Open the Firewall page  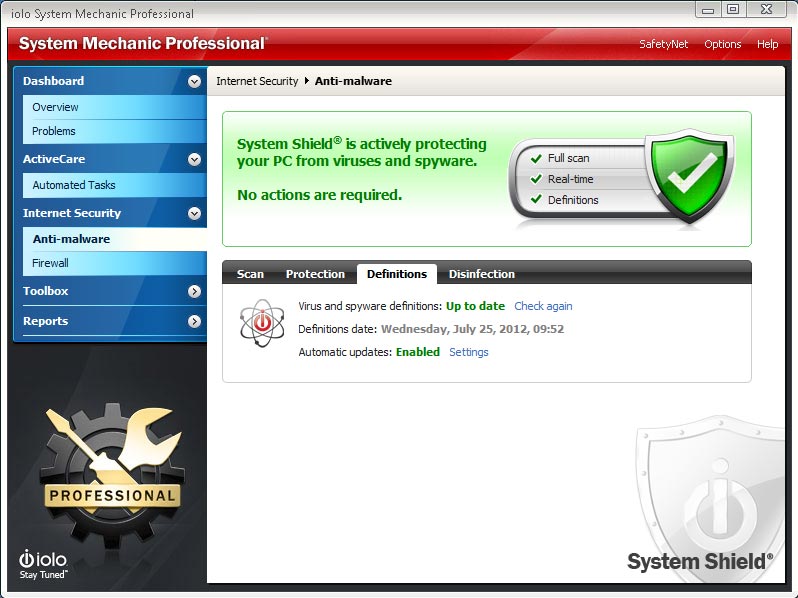(115, 263)
